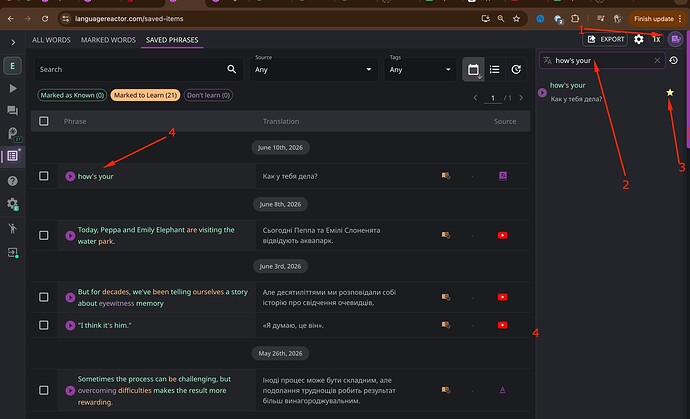Click the person figure icon in sidebar

coord(13,228)
